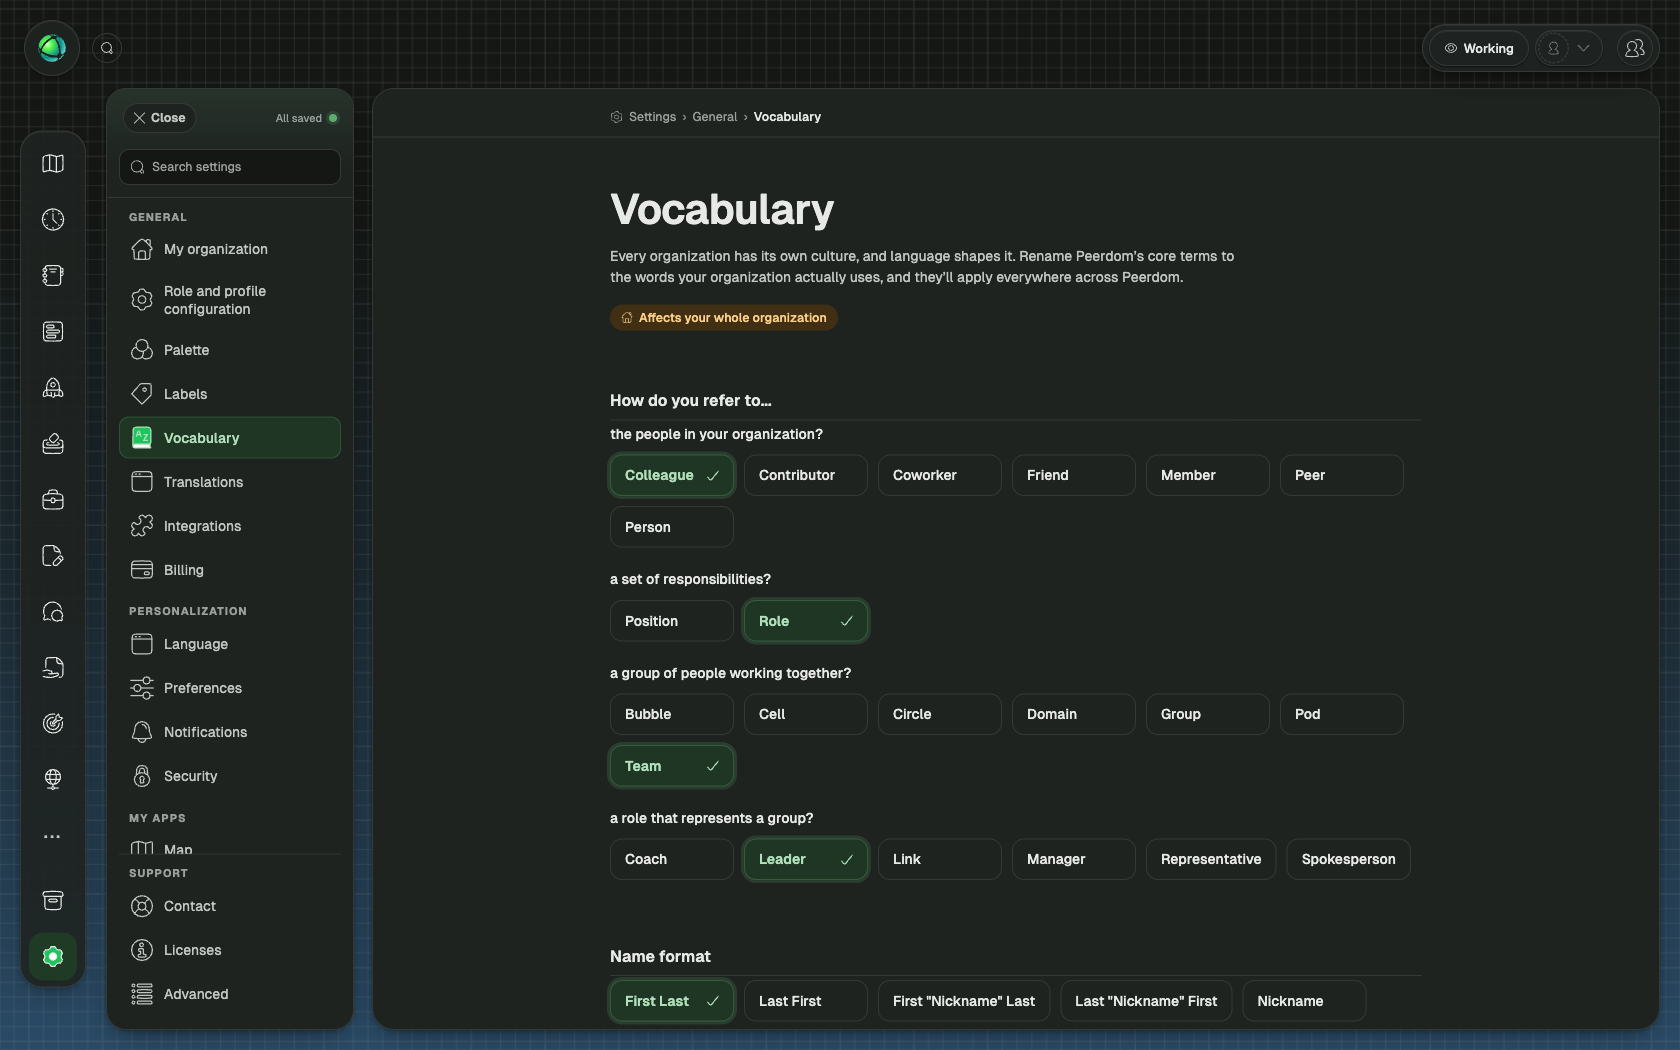The image size is (1680, 1050).
Task: Open the briefcase icon in left rail
Action: click(53, 499)
